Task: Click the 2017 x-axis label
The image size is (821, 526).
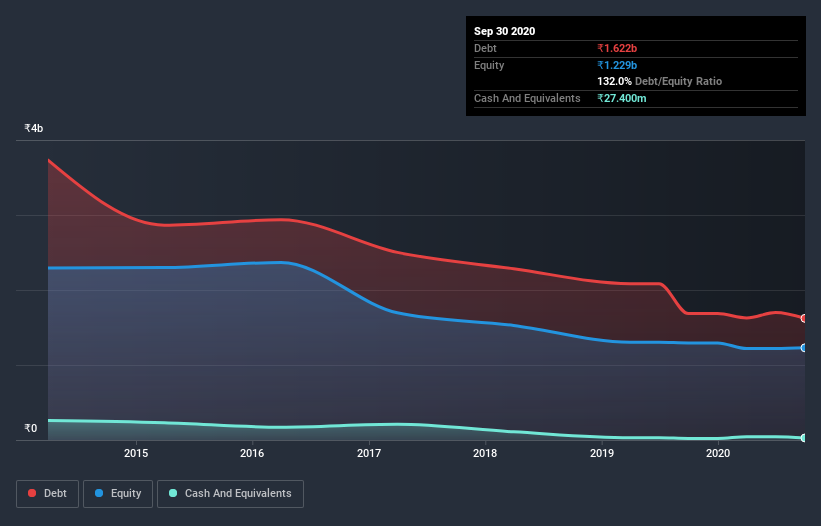Action: (x=369, y=453)
